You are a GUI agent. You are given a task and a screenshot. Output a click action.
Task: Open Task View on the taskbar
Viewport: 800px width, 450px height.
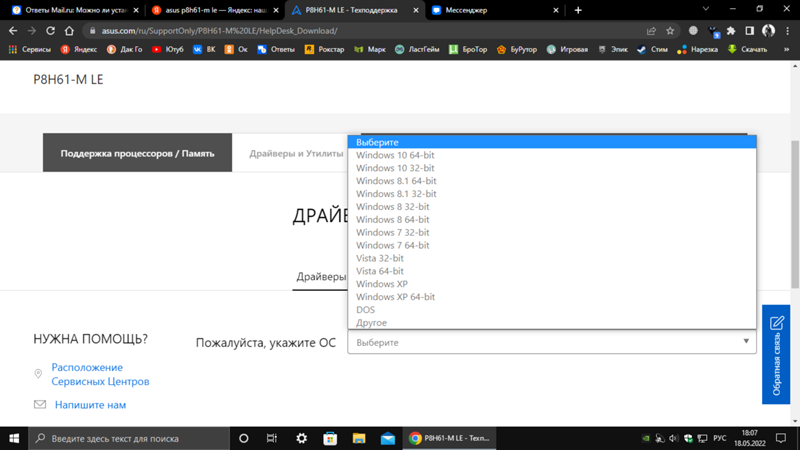click(x=271, y=438)
